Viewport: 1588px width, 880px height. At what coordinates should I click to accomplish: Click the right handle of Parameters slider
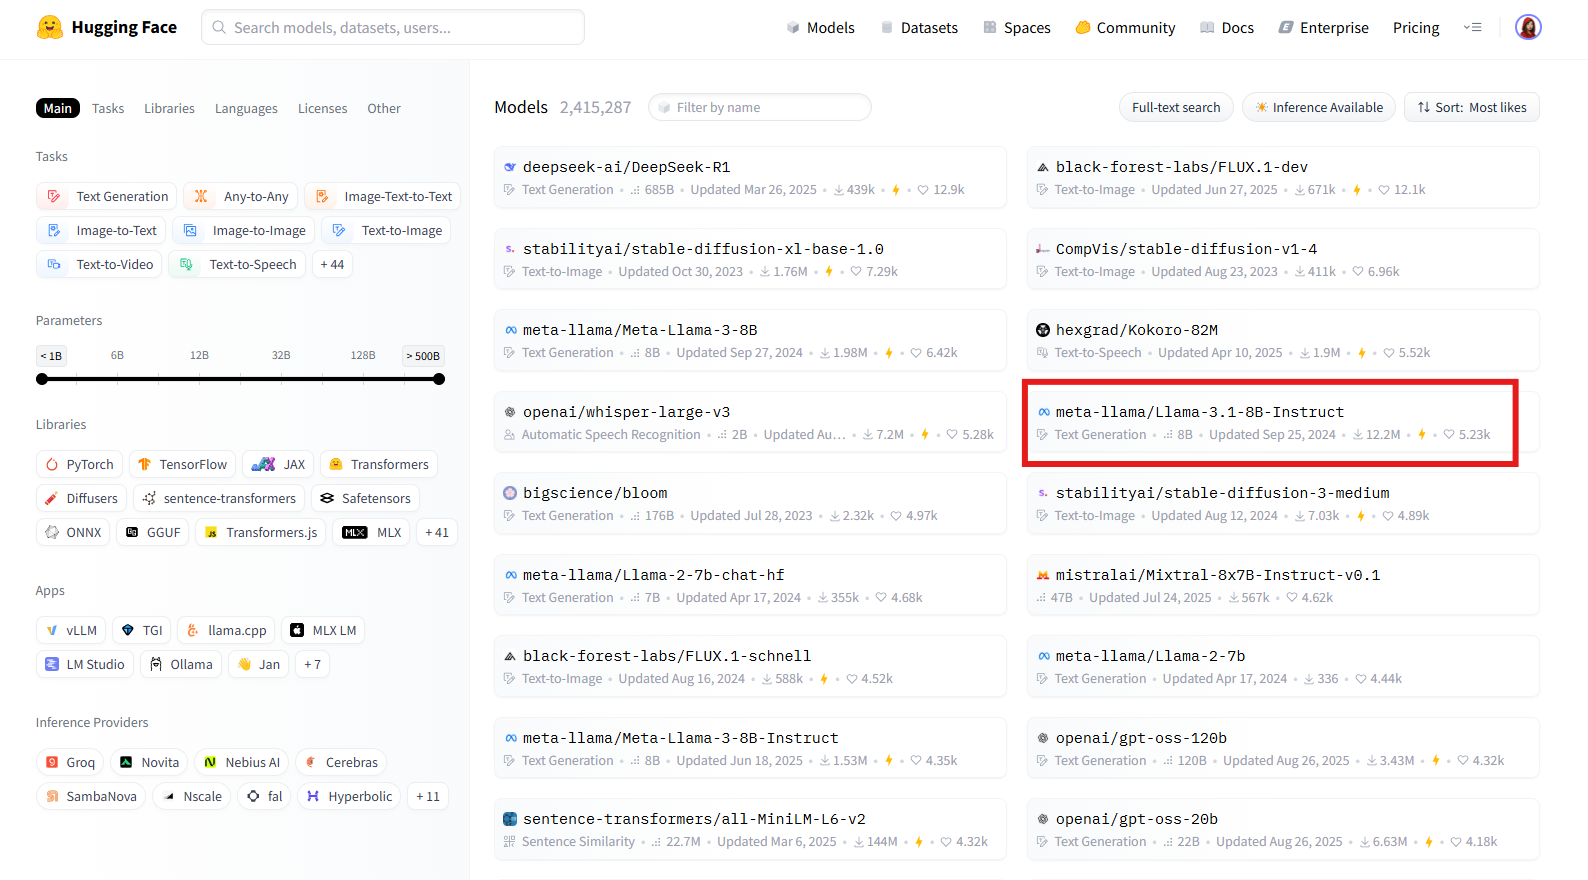click(439, 379)
